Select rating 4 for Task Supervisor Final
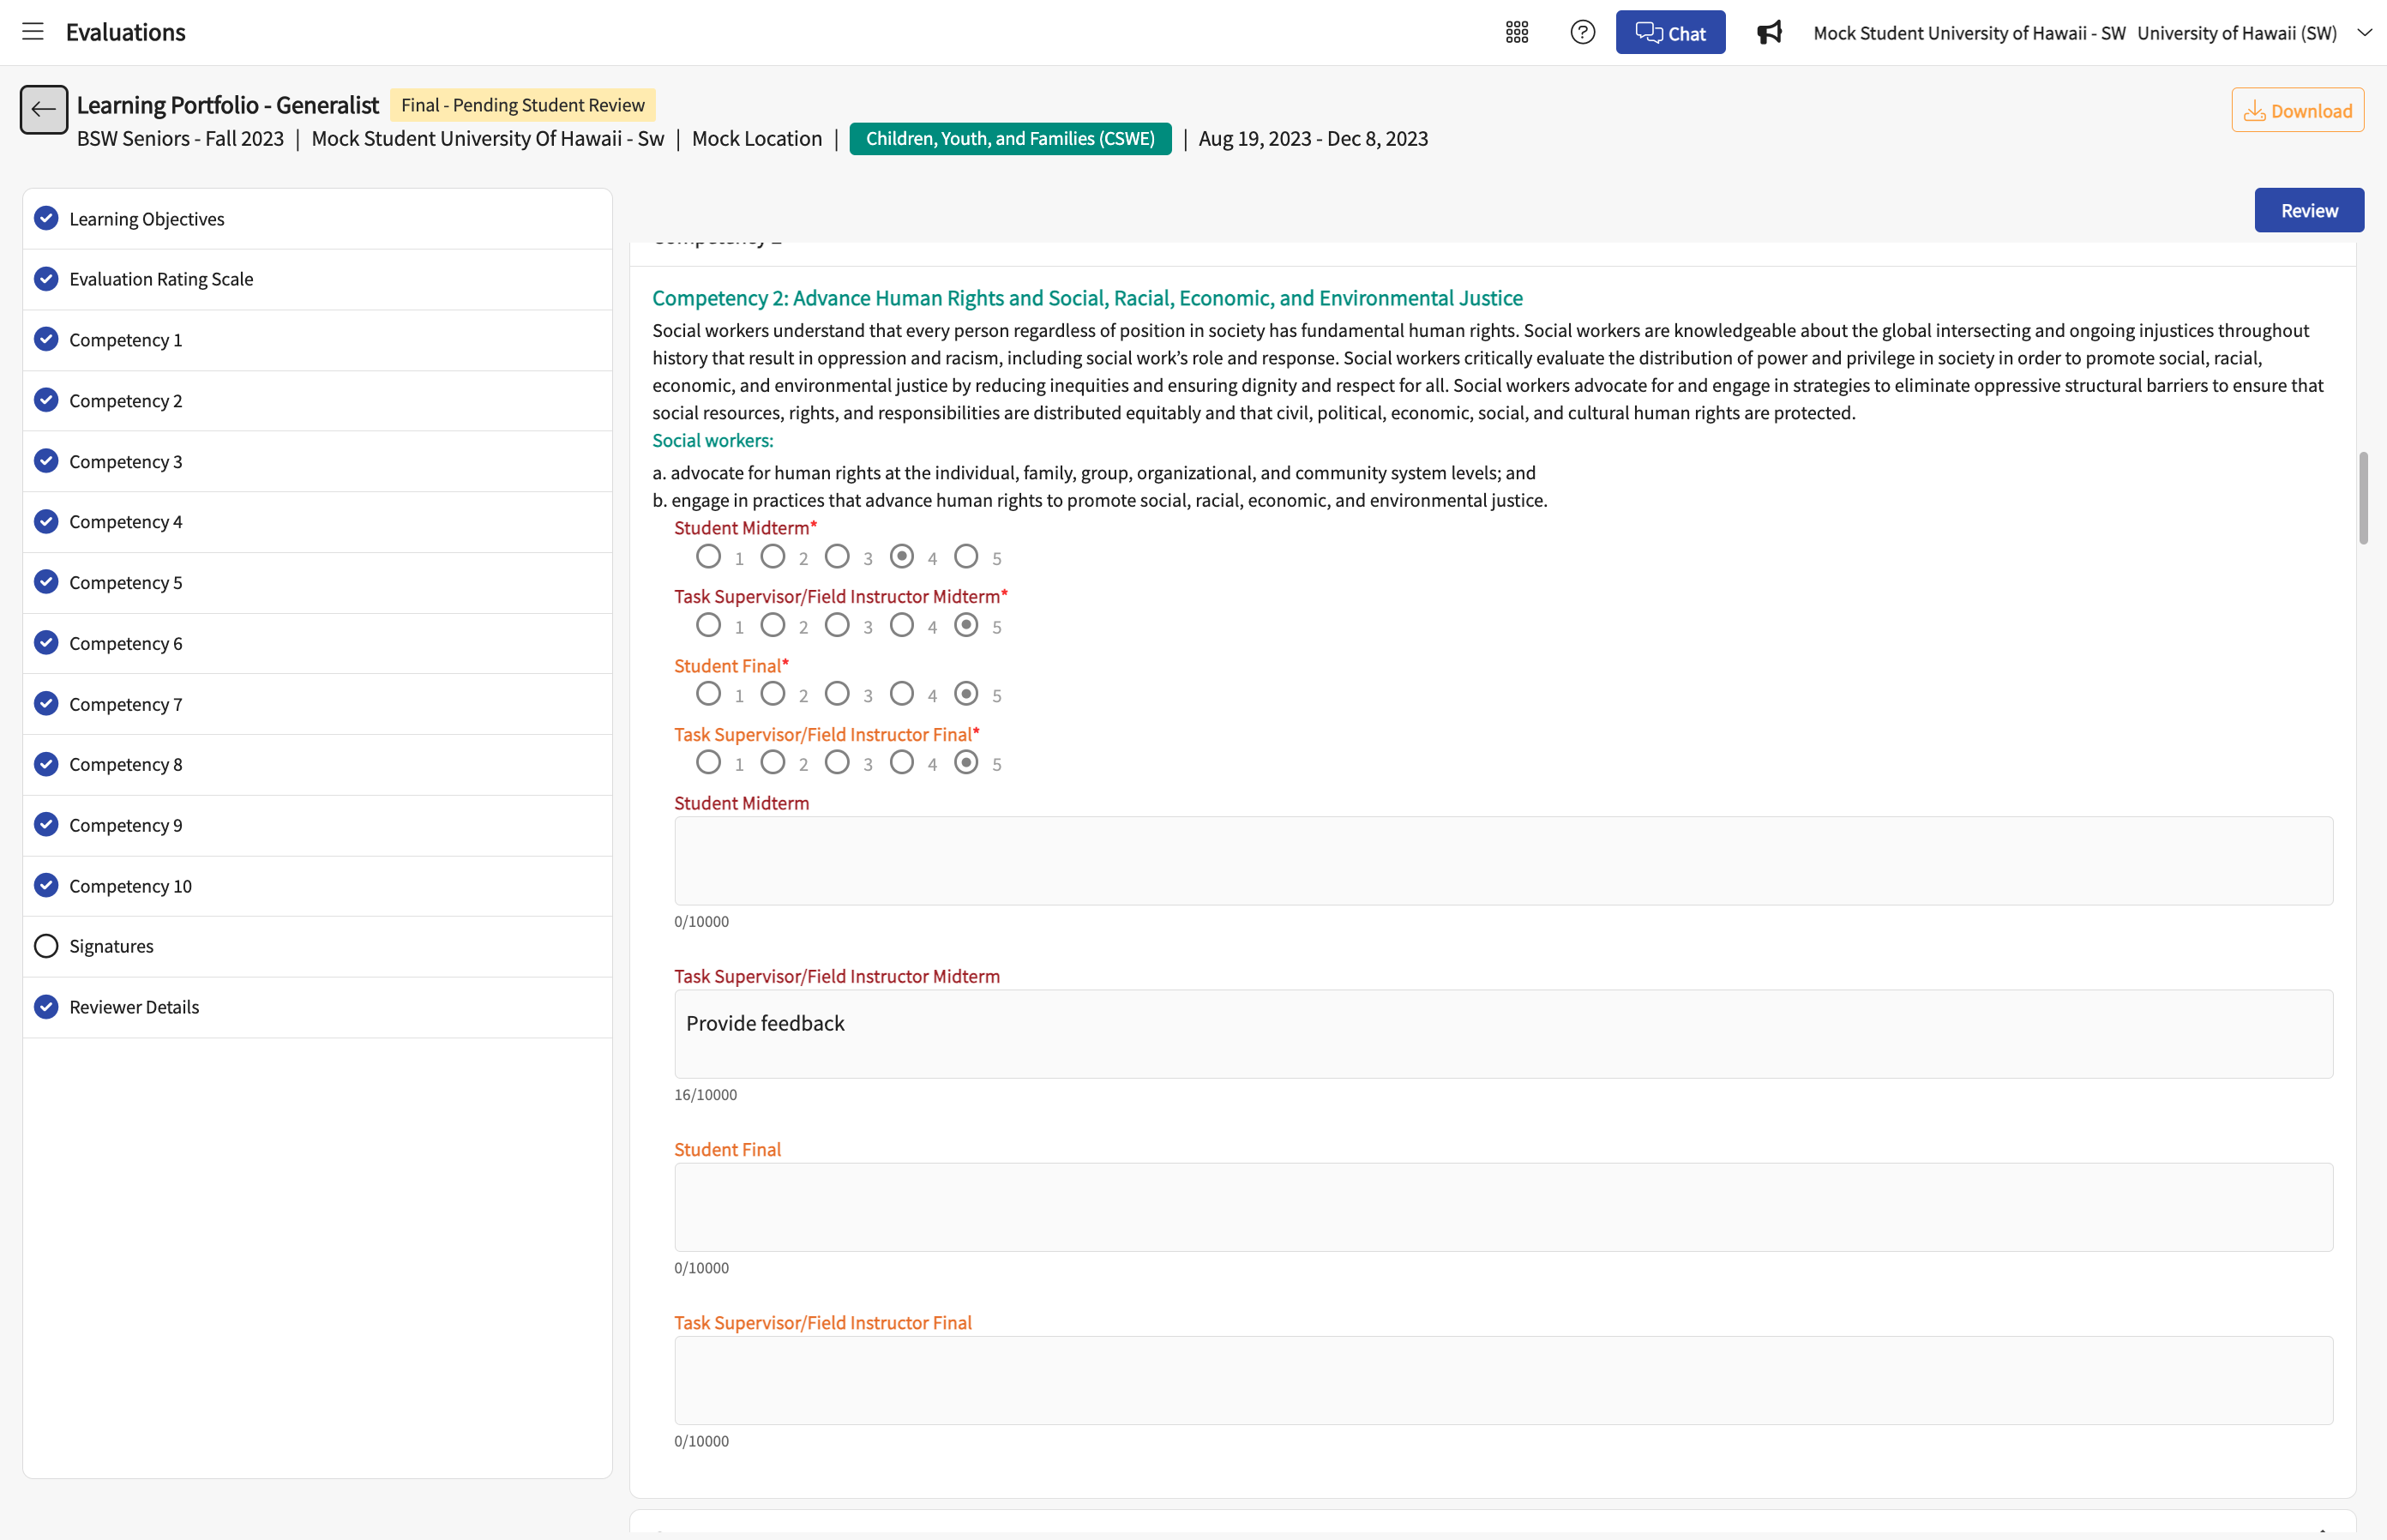Viewport: 2387px width, 1540px height. point(902,762)
